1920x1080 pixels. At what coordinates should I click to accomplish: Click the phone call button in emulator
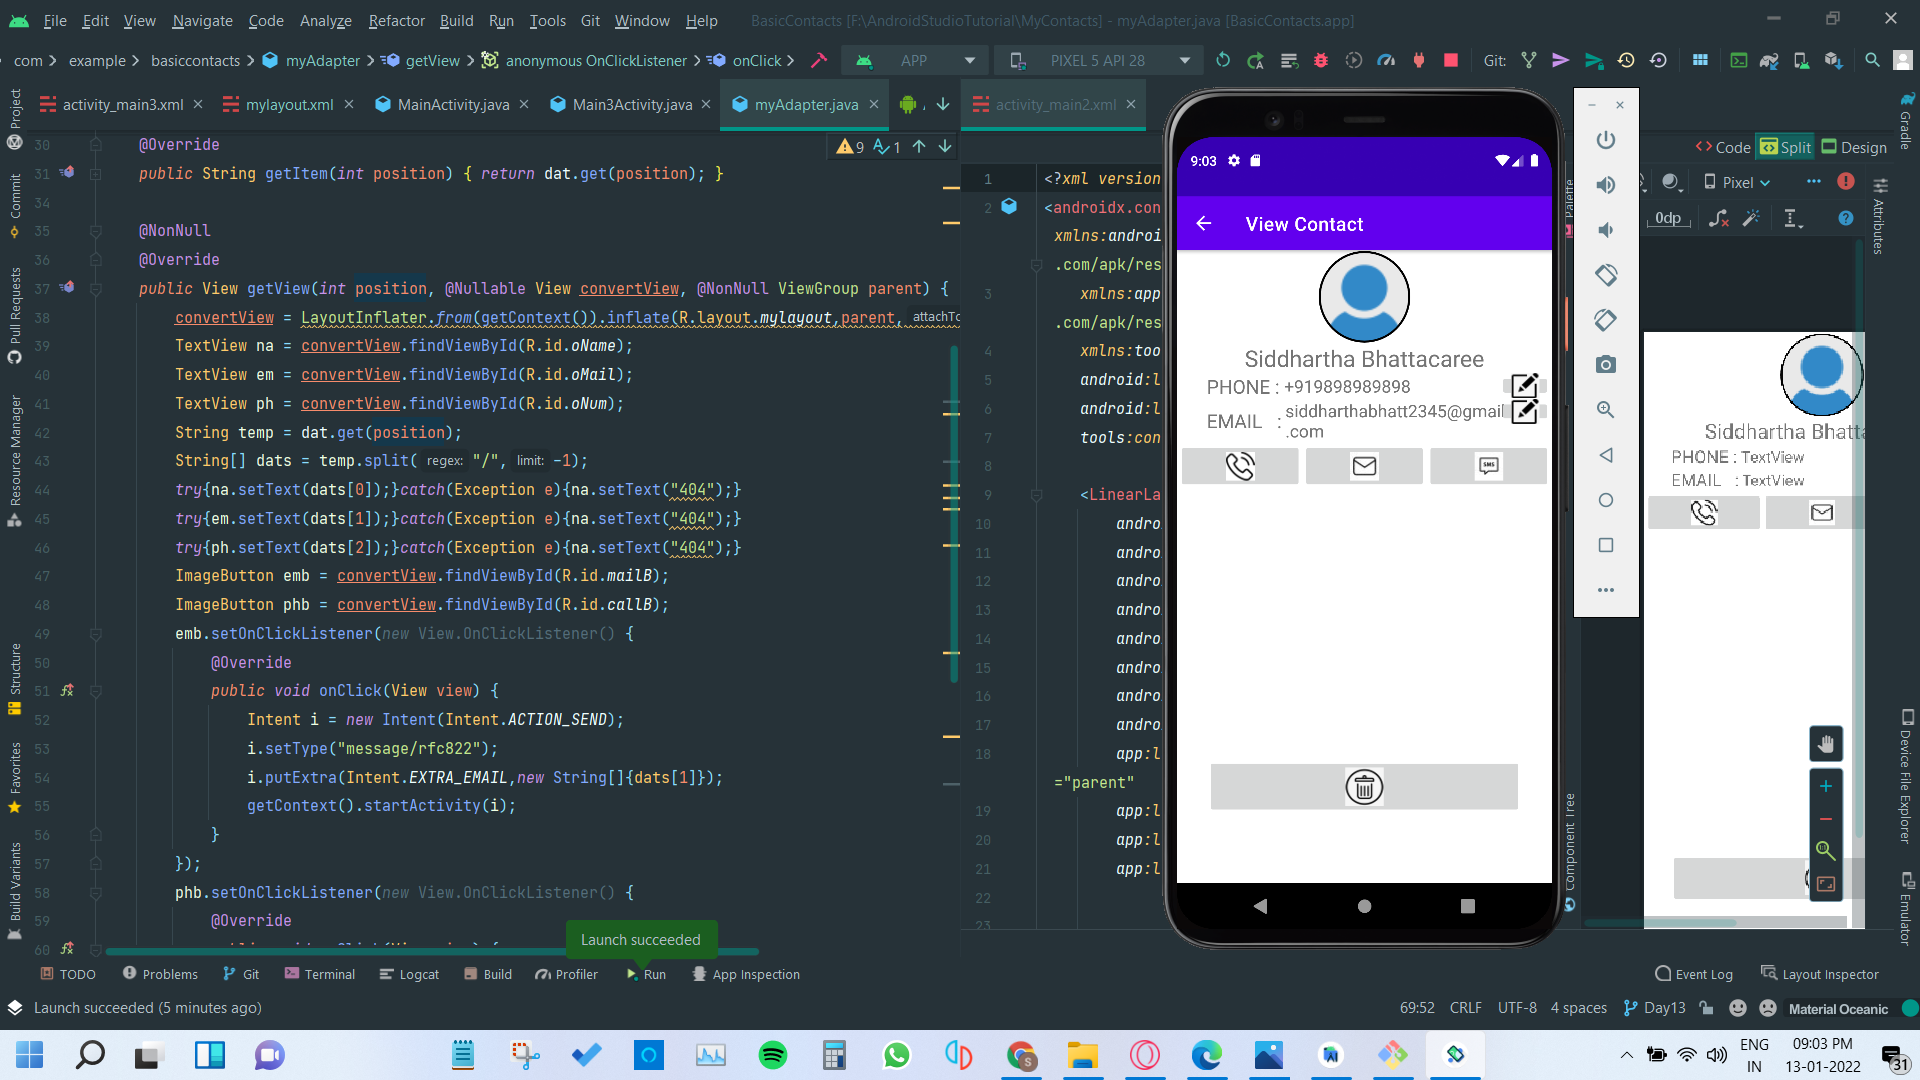(x=1240, y=466)
